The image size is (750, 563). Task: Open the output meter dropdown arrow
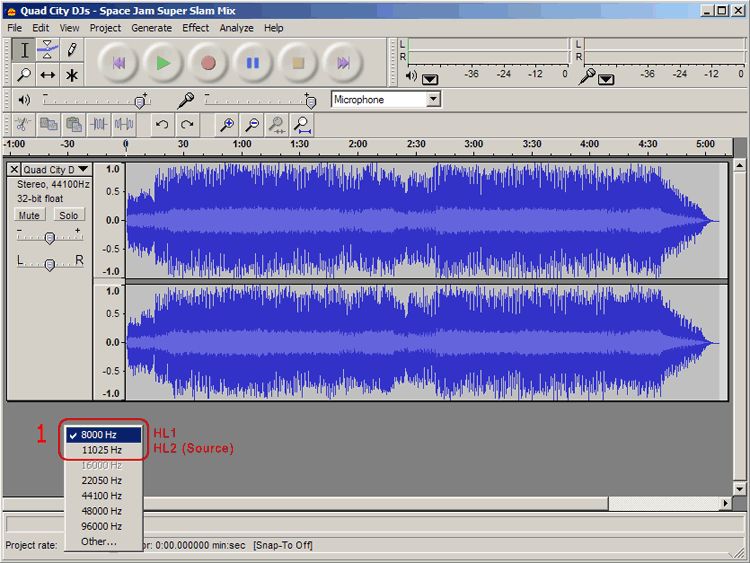pyautogui.click(x=430, y=78)
